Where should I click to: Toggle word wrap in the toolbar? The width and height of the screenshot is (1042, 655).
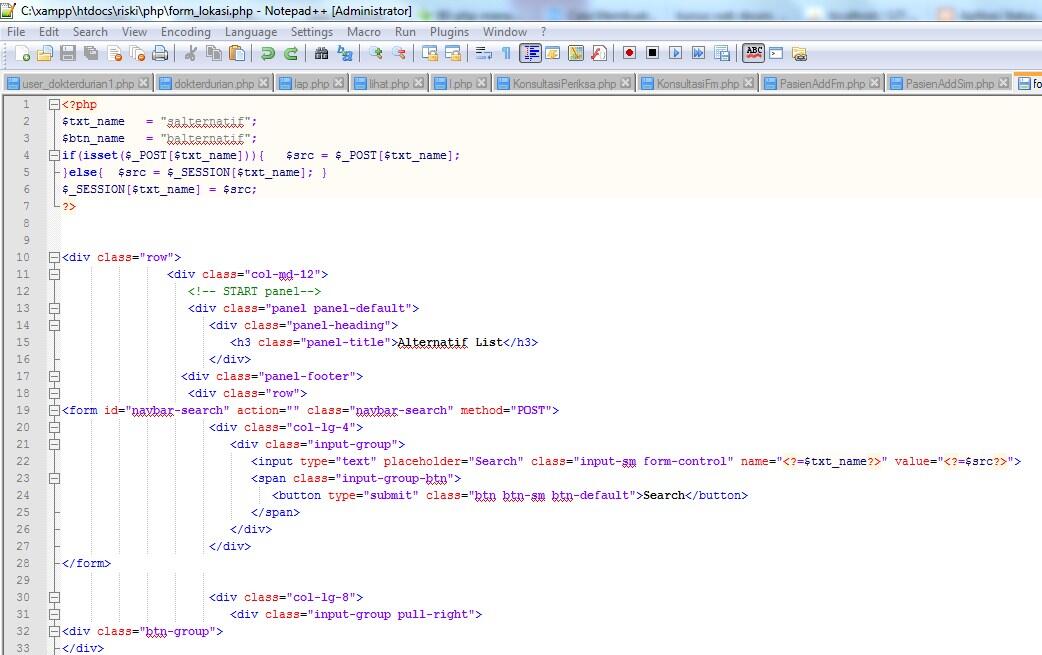point(483,54)
